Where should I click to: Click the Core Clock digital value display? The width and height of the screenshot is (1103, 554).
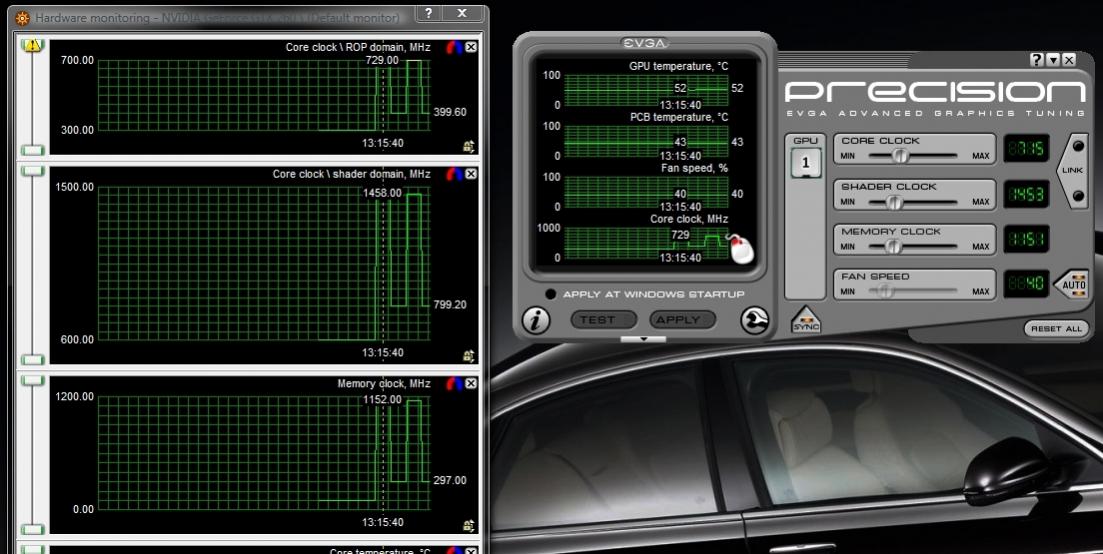(1026, 149)
